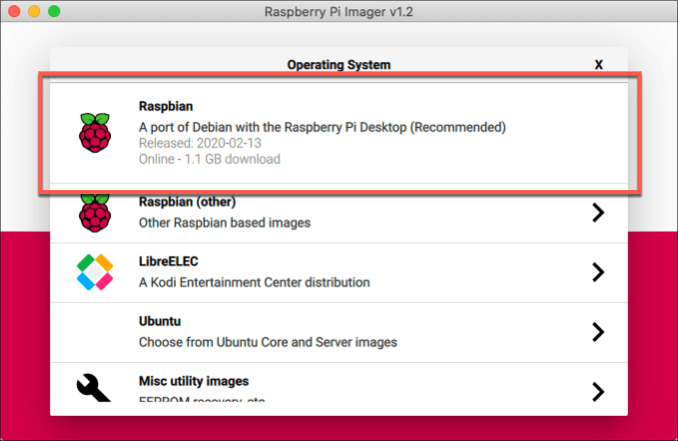Image resolution: width=678 pixels, height=441 pixels.
Task: Open 'Raspbian (other)' list entry title
Action: [x=187, y=202]
